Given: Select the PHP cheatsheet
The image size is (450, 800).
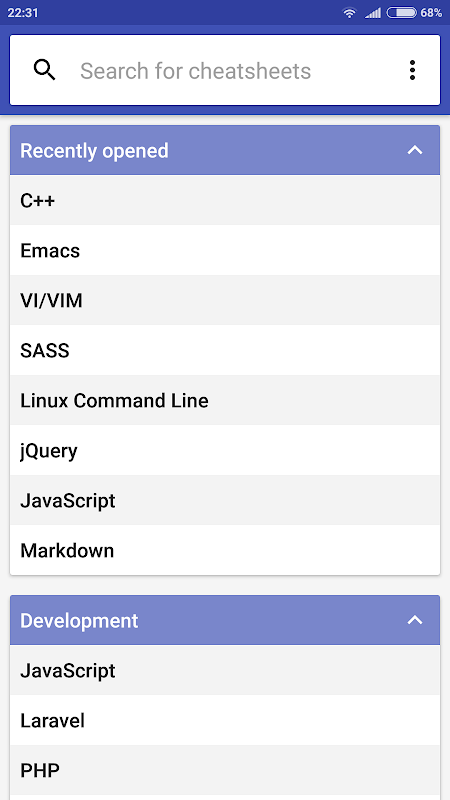Looking at the screenshot, I should 225,770.
